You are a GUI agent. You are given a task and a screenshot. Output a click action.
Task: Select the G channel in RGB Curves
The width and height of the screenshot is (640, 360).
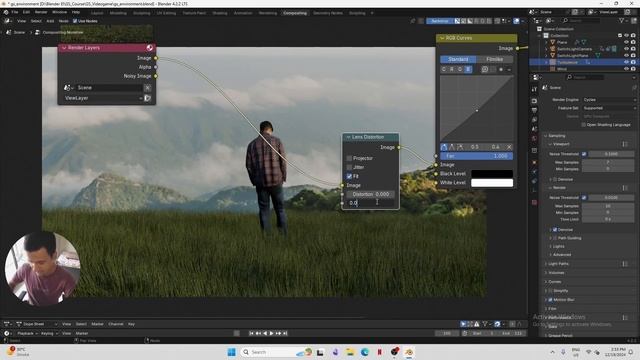coord(460,69)
